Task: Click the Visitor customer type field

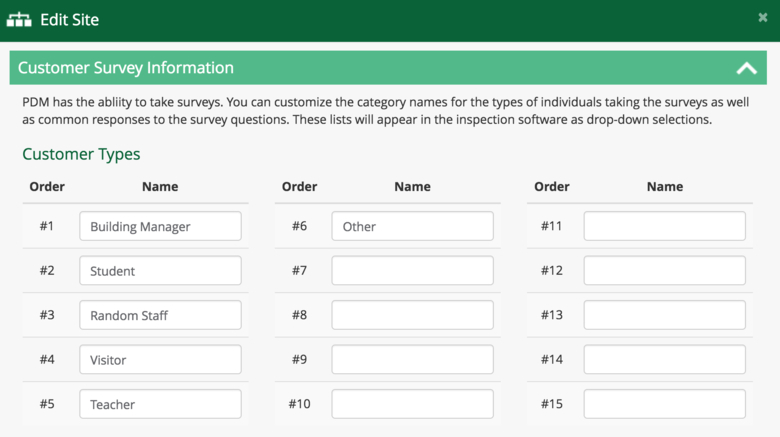Action: click(x=160, y=360)
